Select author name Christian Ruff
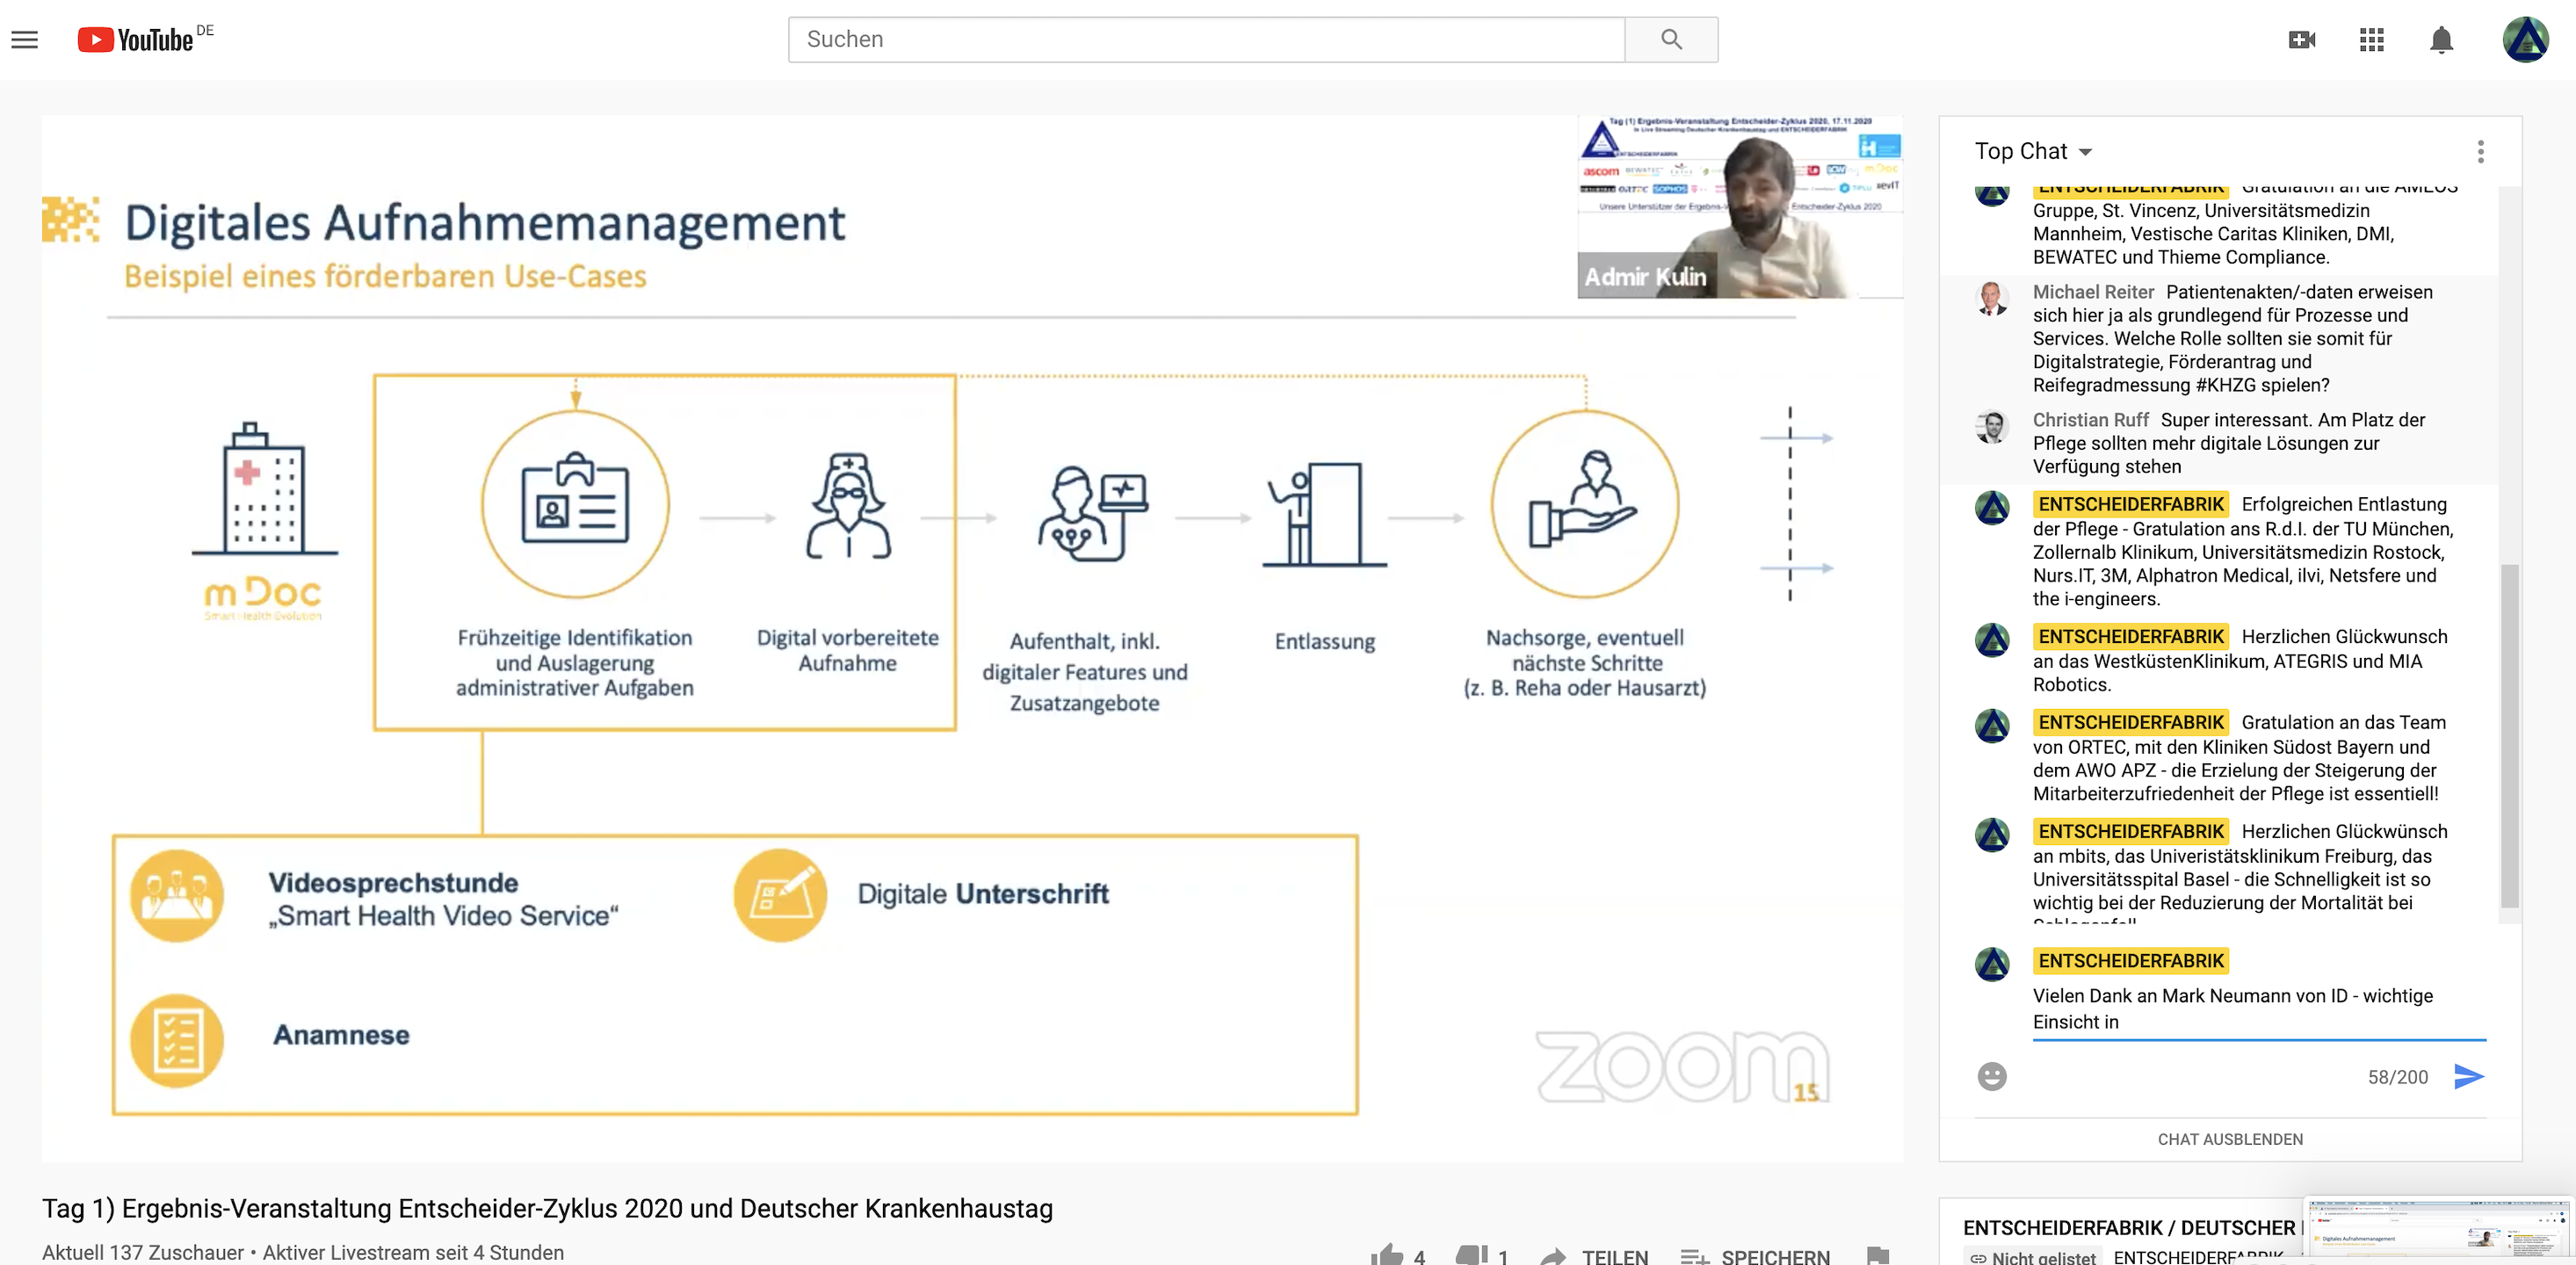2576x1265 pixels. (x=2090, y=420)
